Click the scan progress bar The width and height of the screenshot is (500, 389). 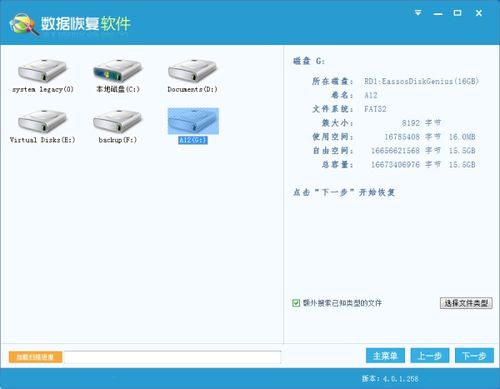point(172,357)
